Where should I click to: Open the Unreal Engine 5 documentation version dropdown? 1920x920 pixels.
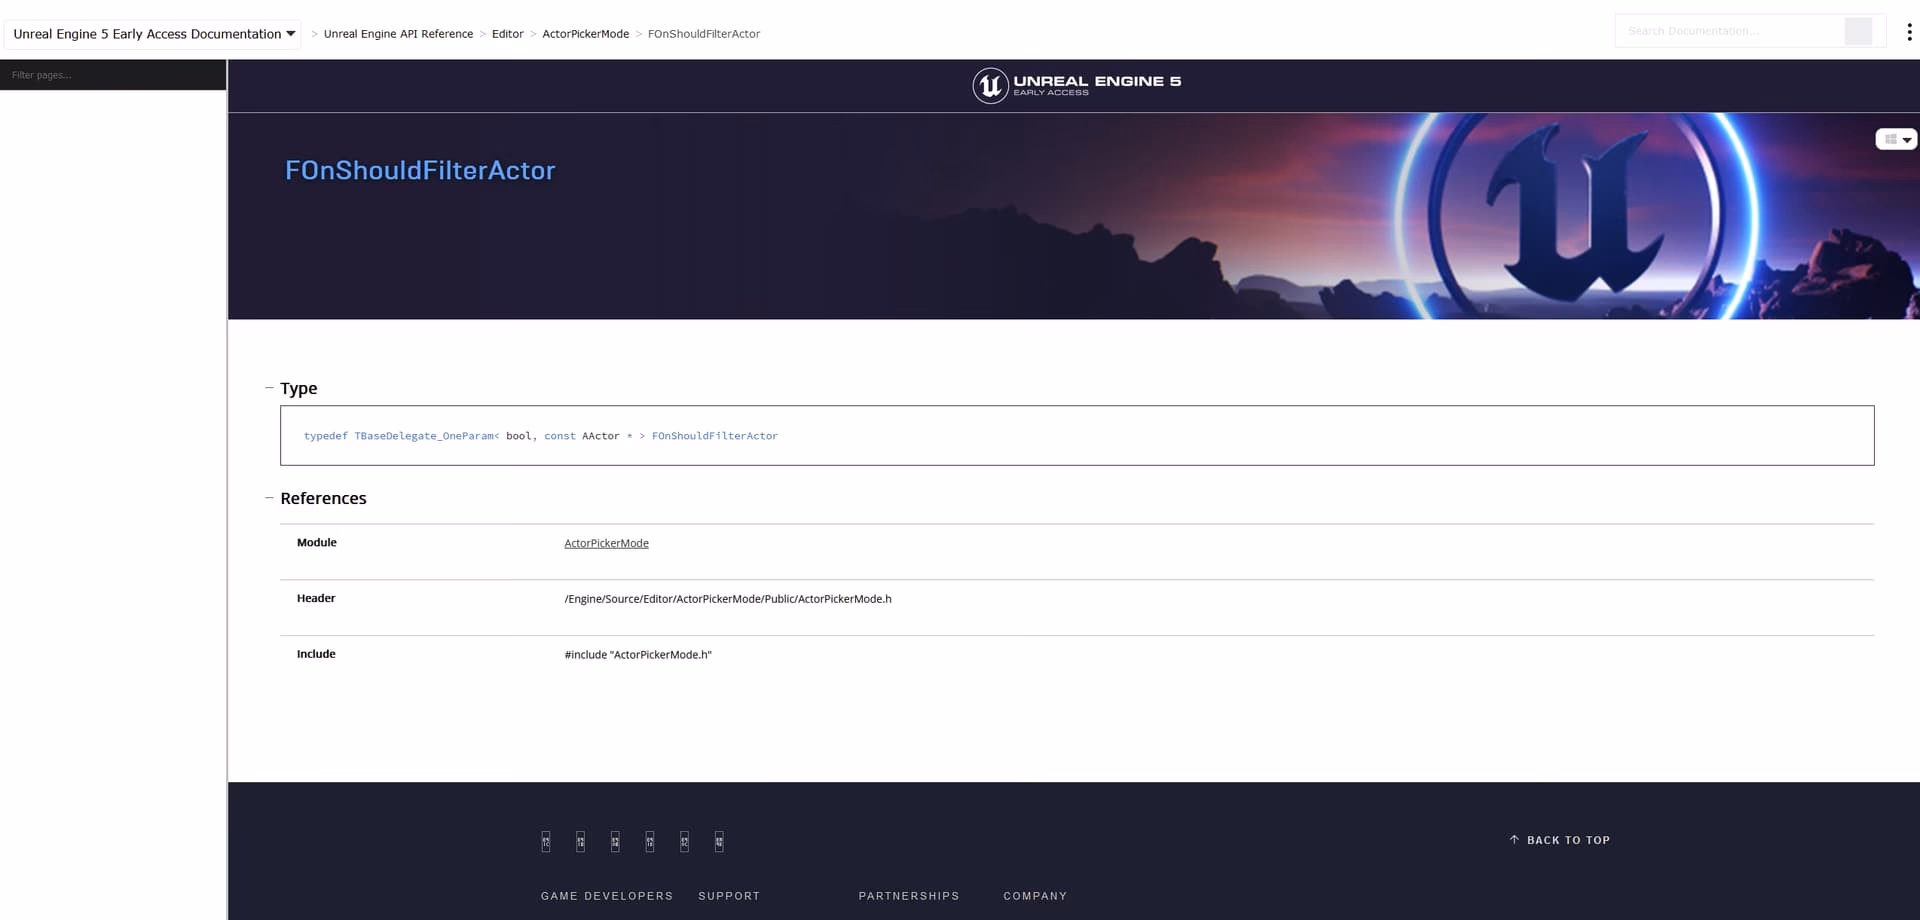153,34
